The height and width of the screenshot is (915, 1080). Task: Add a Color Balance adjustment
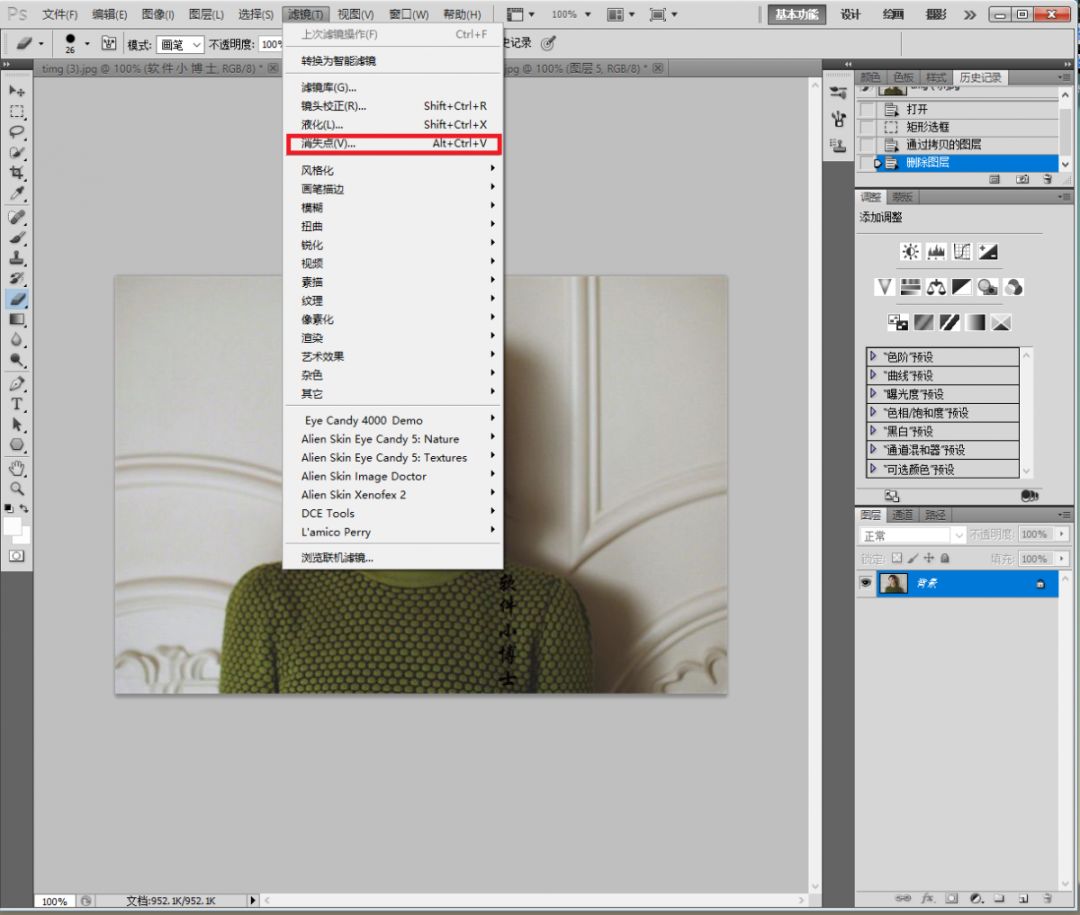pyautogui.click(x=936, y=287)
